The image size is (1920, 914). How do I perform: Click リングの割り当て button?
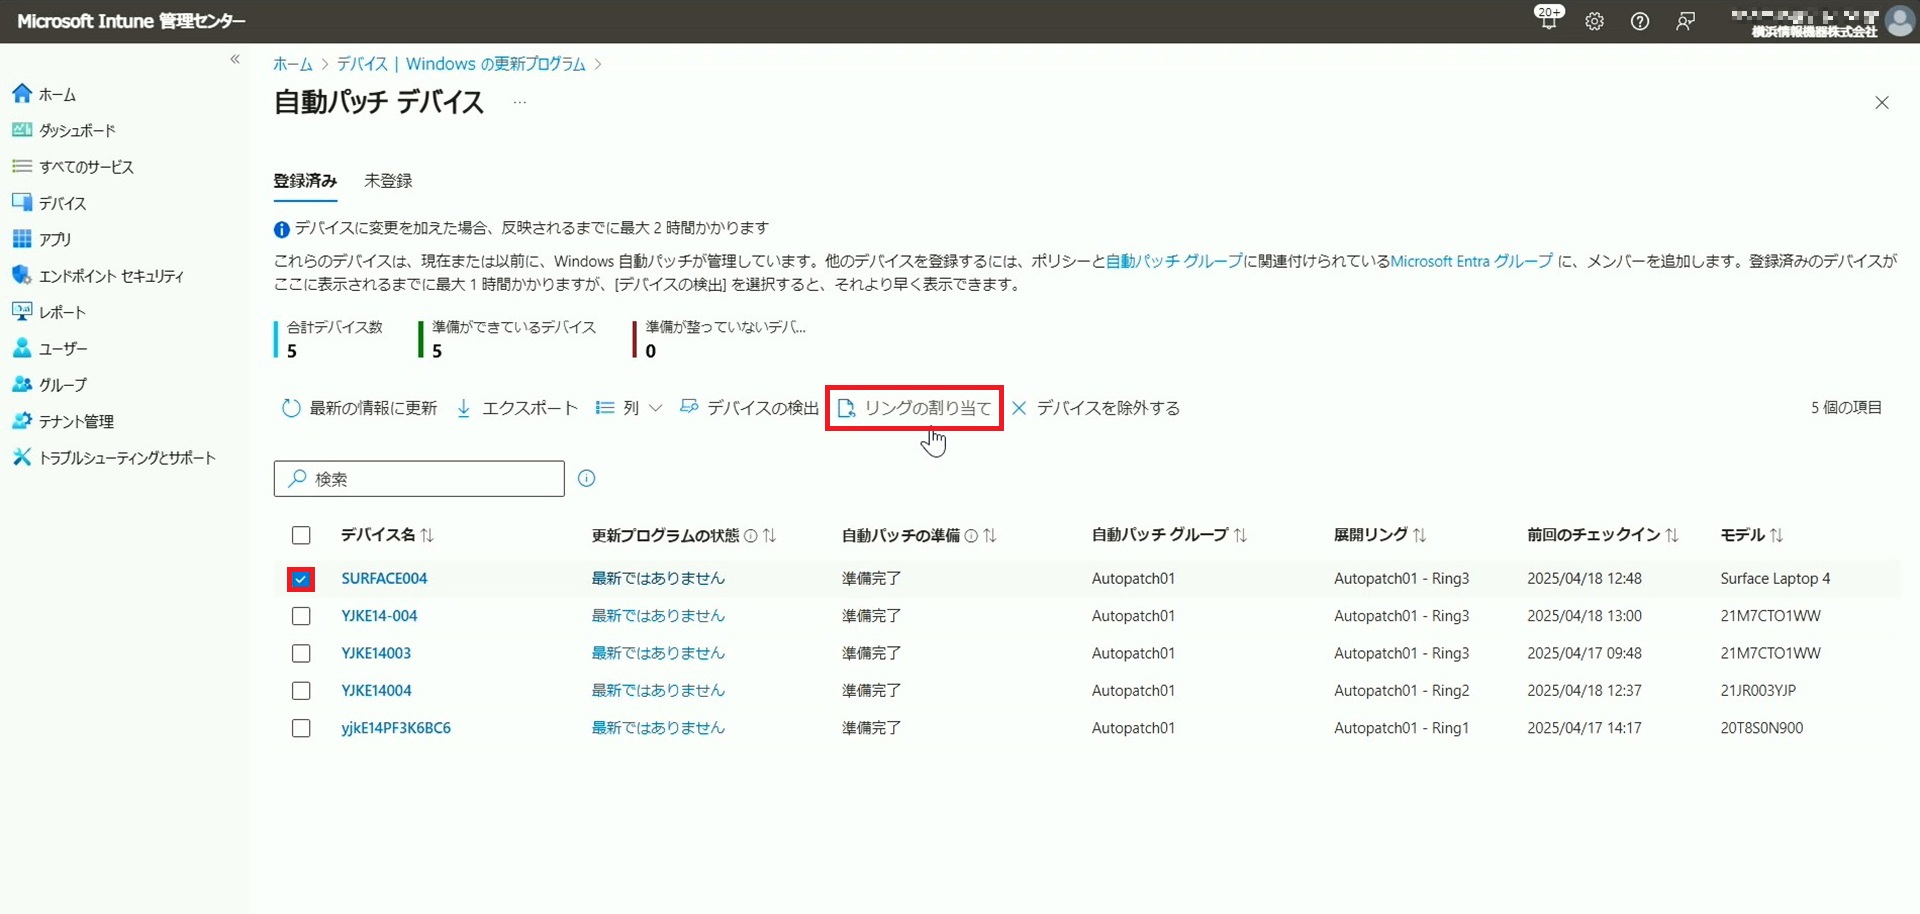point(914,408)
